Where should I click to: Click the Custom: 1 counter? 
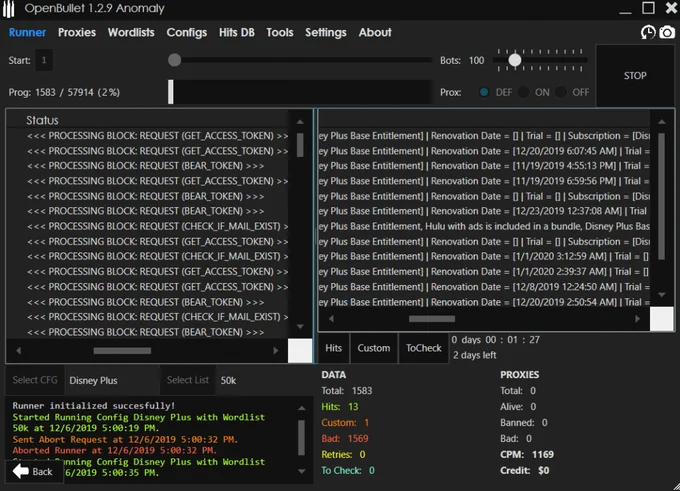[x=345, y=423]
